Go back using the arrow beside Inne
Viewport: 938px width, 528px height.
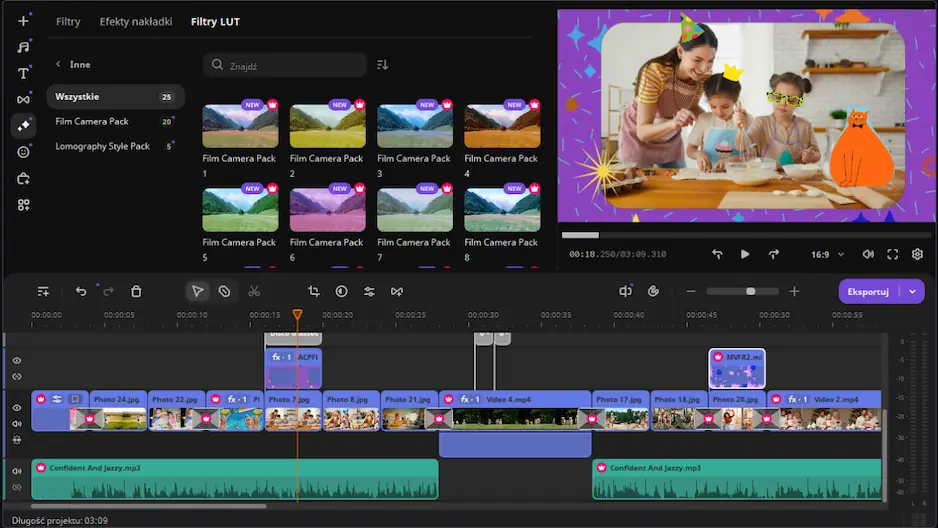click(58, 64)
